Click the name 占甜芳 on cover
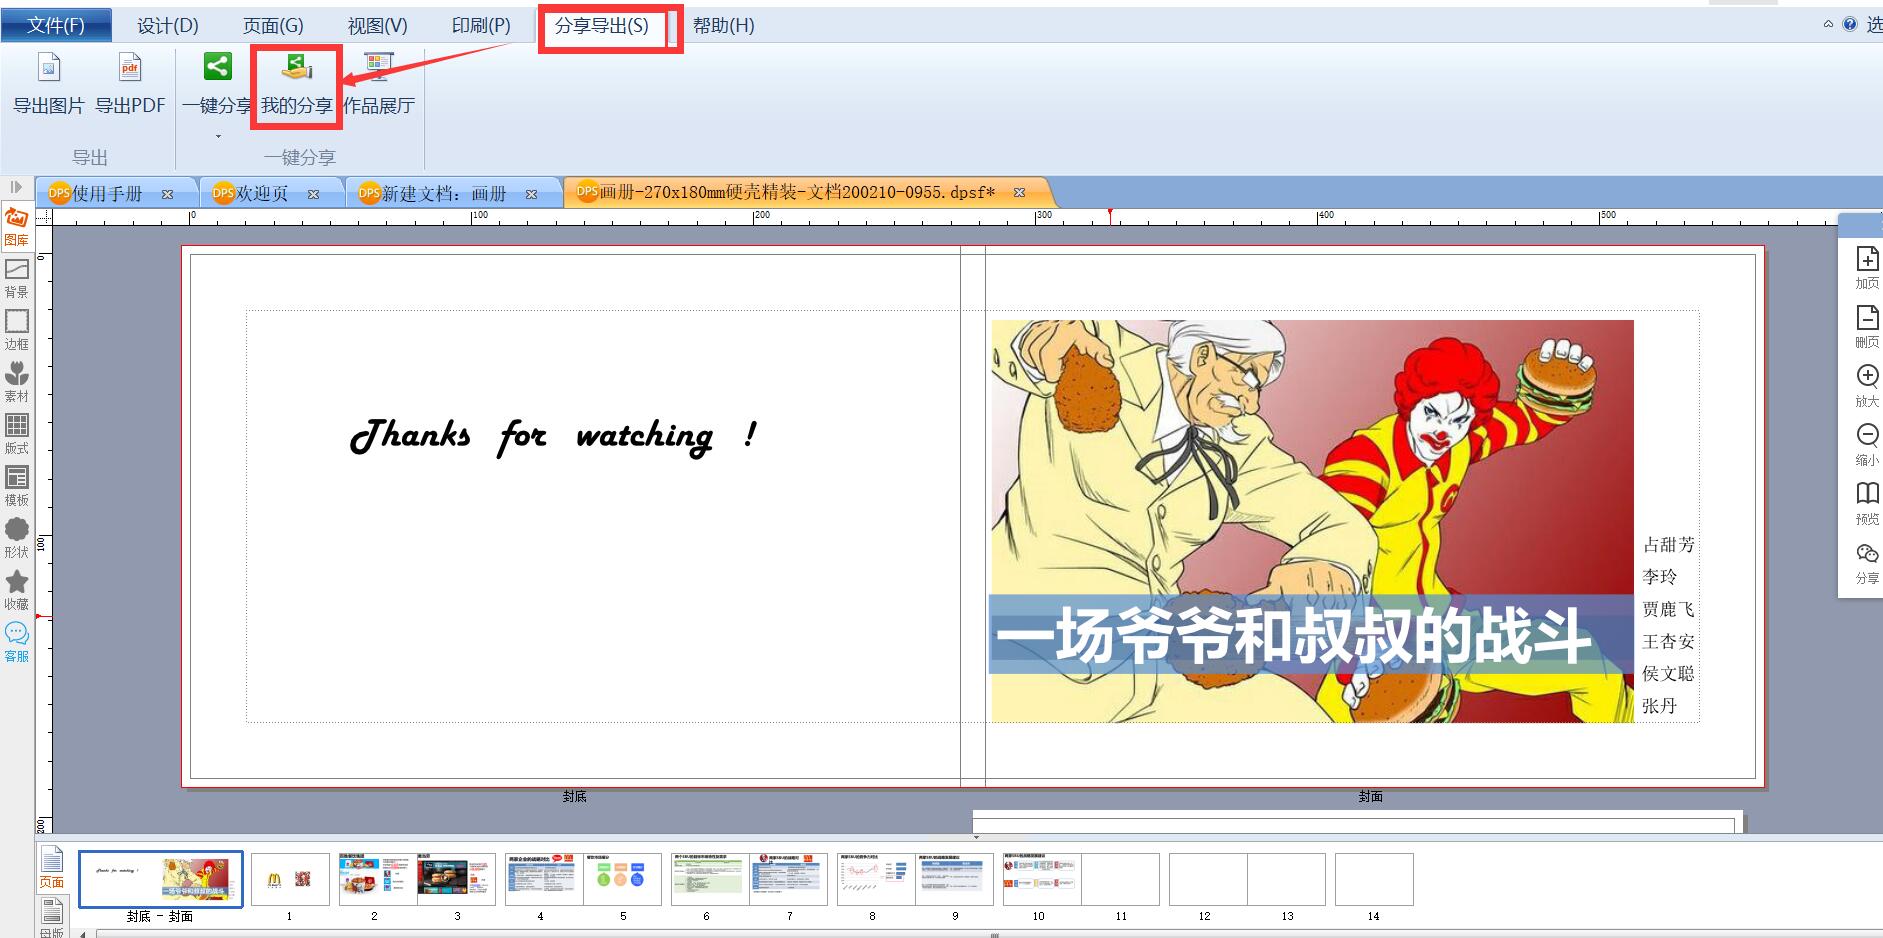Viewport: 1883px width, 938px height. [1669, 545]
